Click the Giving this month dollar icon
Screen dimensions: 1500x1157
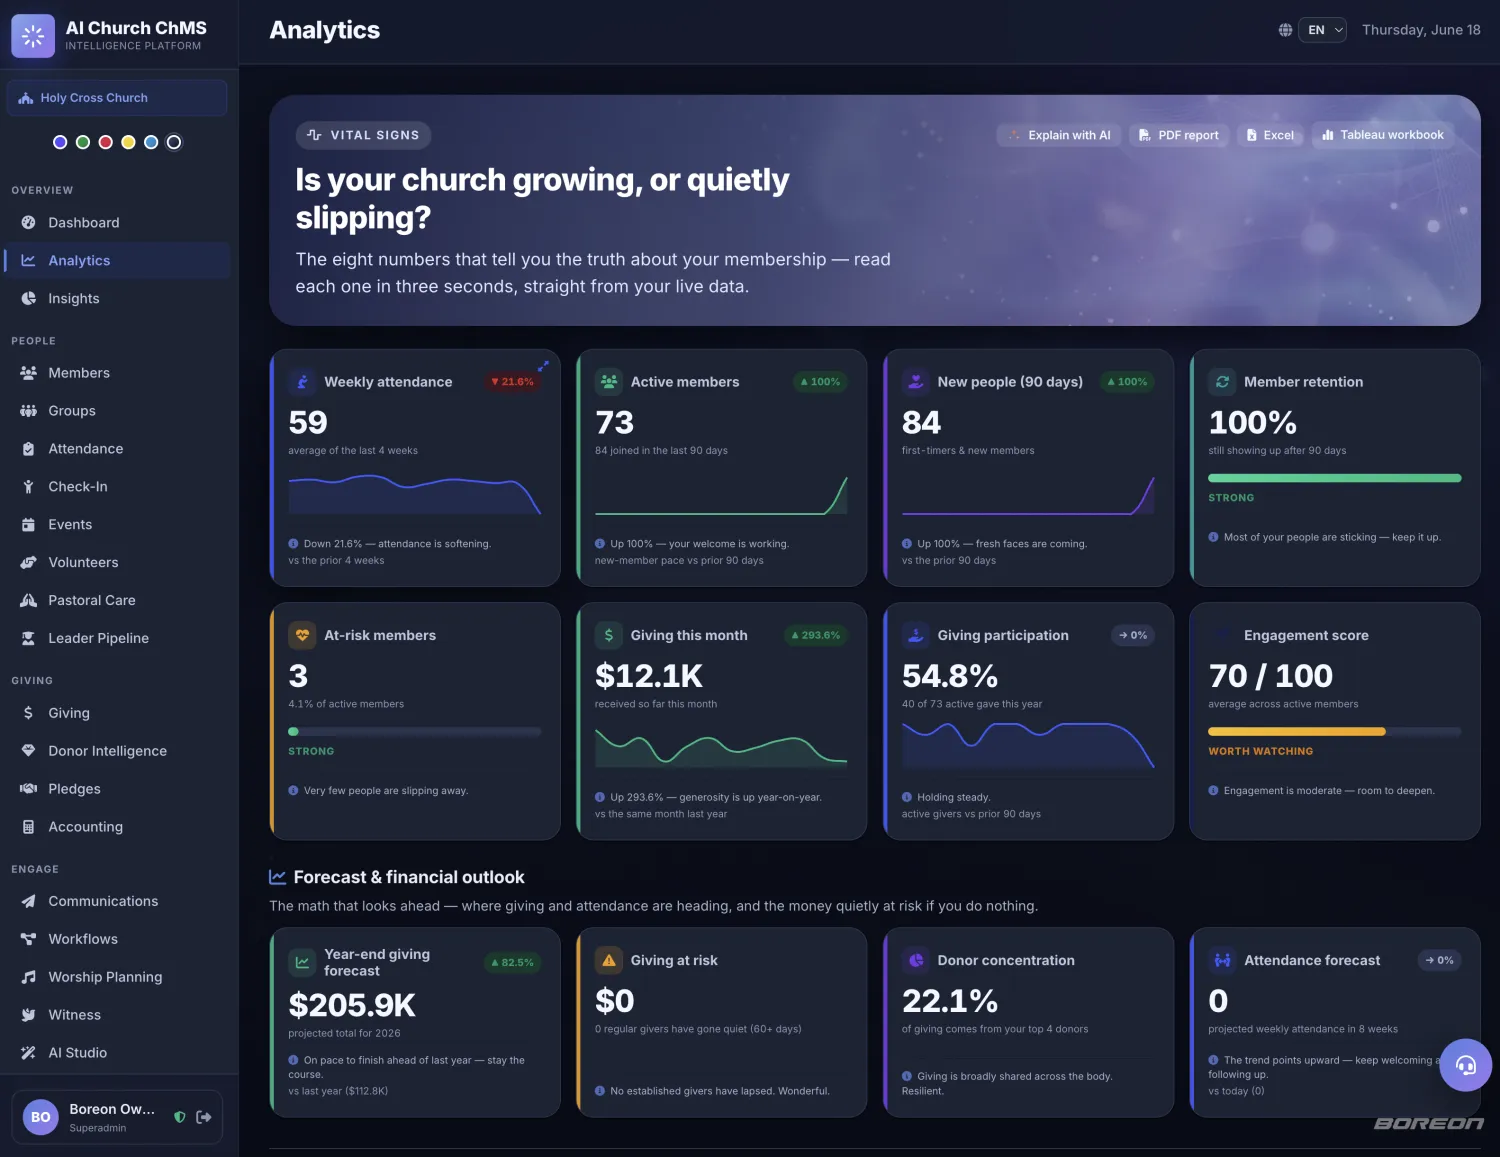(608, 635)
